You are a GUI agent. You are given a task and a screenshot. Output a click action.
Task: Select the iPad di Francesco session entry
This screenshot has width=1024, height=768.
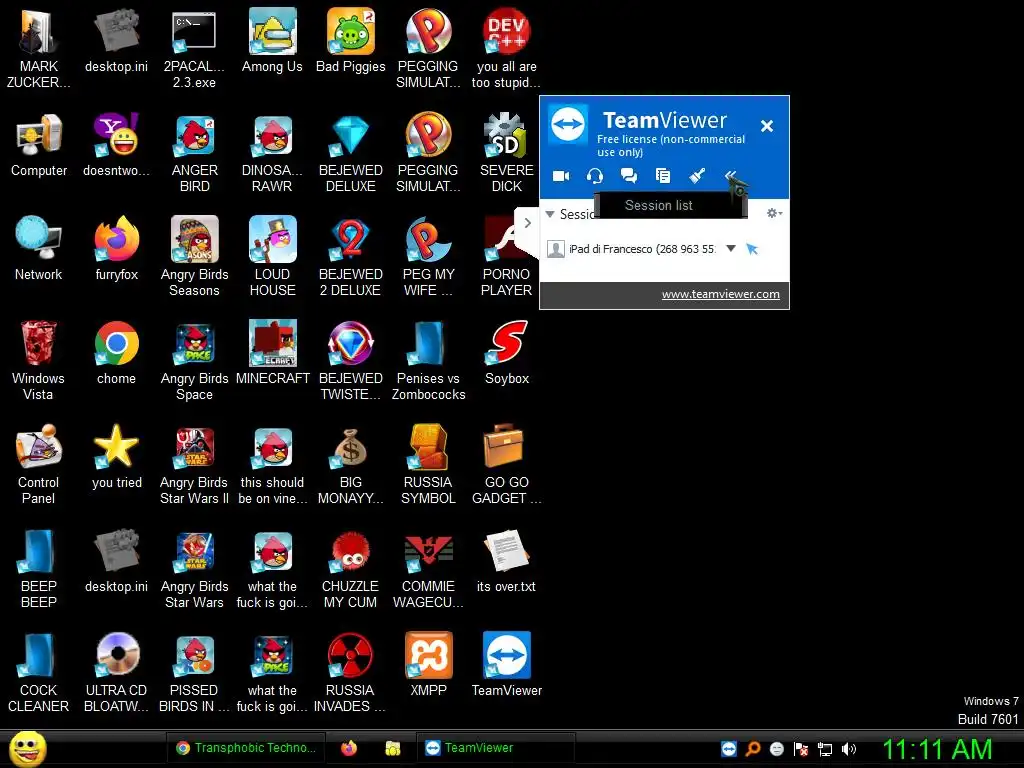642,249
